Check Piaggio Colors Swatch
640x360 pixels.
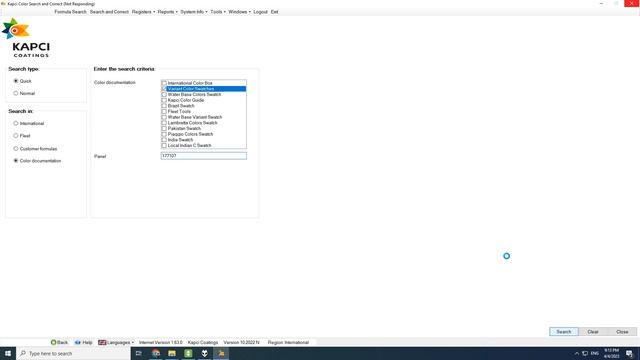point(164,134)
